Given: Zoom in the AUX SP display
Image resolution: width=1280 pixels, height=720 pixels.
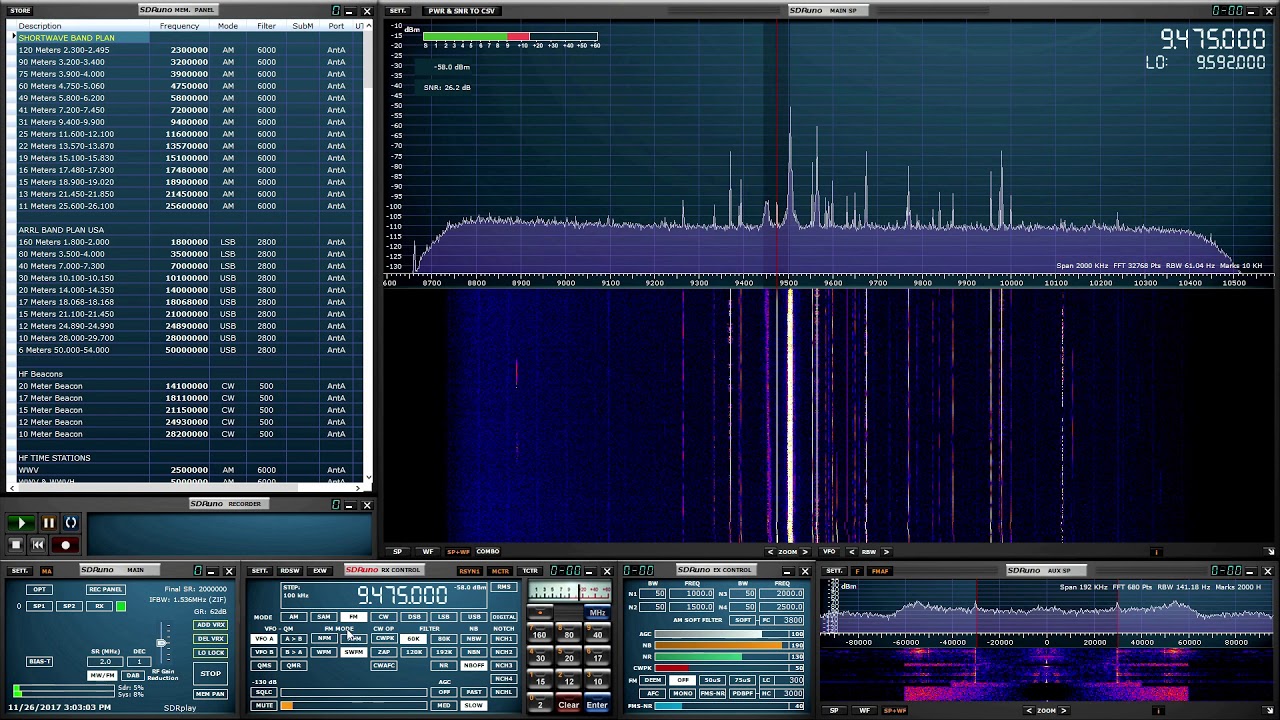Looking at the screenshot, I should click(x=1063, y=711).
